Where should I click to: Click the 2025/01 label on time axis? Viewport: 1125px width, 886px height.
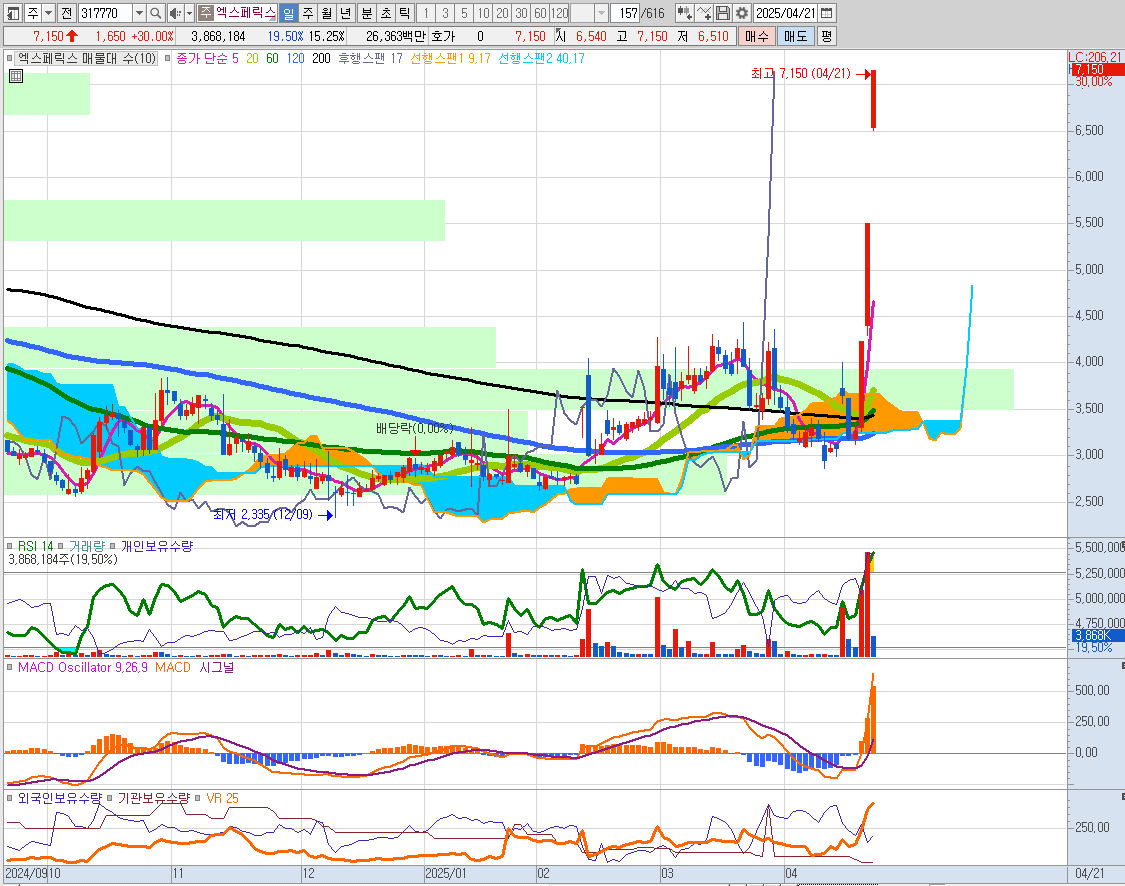[446, 873]
